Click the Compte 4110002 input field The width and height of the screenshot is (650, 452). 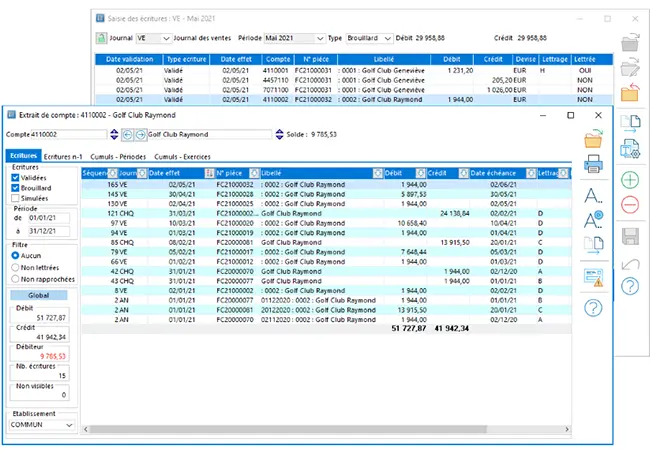click(68, 134)
